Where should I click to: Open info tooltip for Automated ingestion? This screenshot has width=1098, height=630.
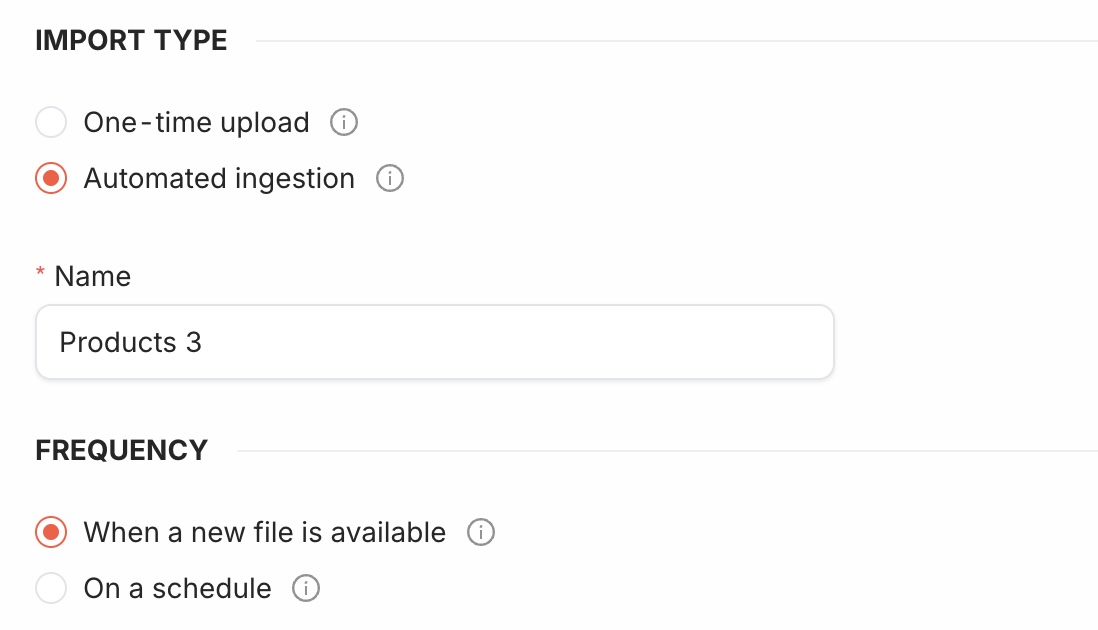coord(389,179)
